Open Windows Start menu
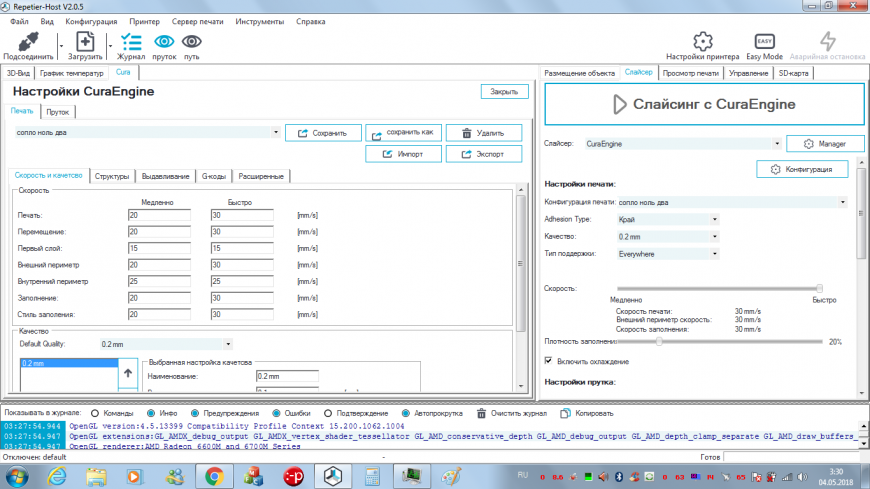This screenshot has width=870, height=489. click(x=17, y=477)
